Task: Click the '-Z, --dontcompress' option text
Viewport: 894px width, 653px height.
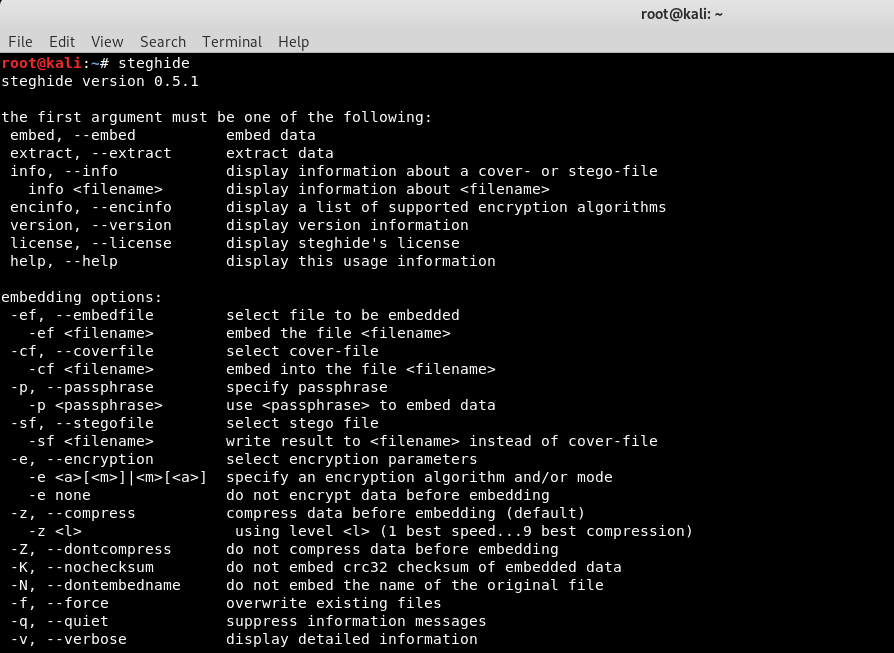Action: (91, 549)
